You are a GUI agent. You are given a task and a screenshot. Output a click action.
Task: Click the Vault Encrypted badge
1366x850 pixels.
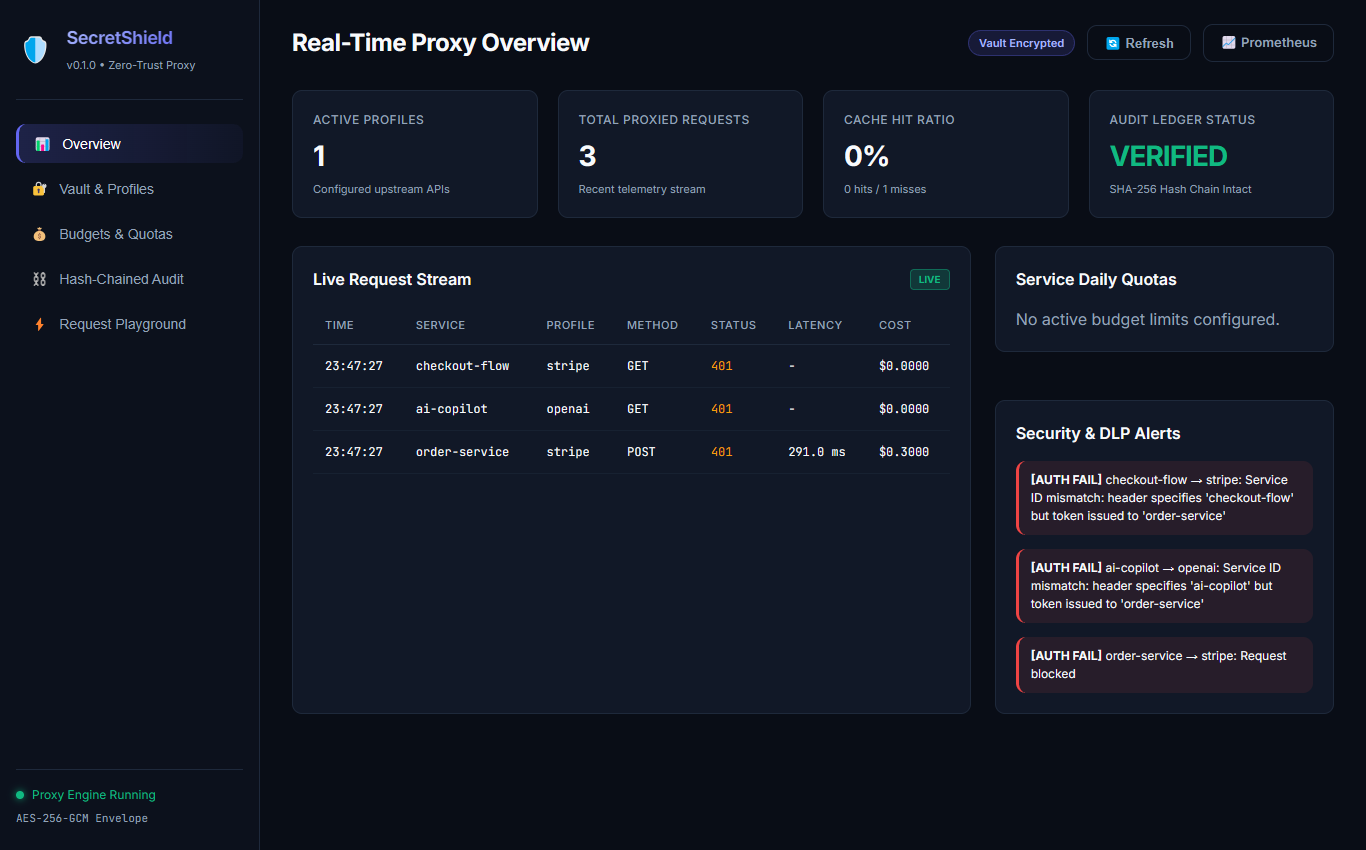click(1021, 43)
